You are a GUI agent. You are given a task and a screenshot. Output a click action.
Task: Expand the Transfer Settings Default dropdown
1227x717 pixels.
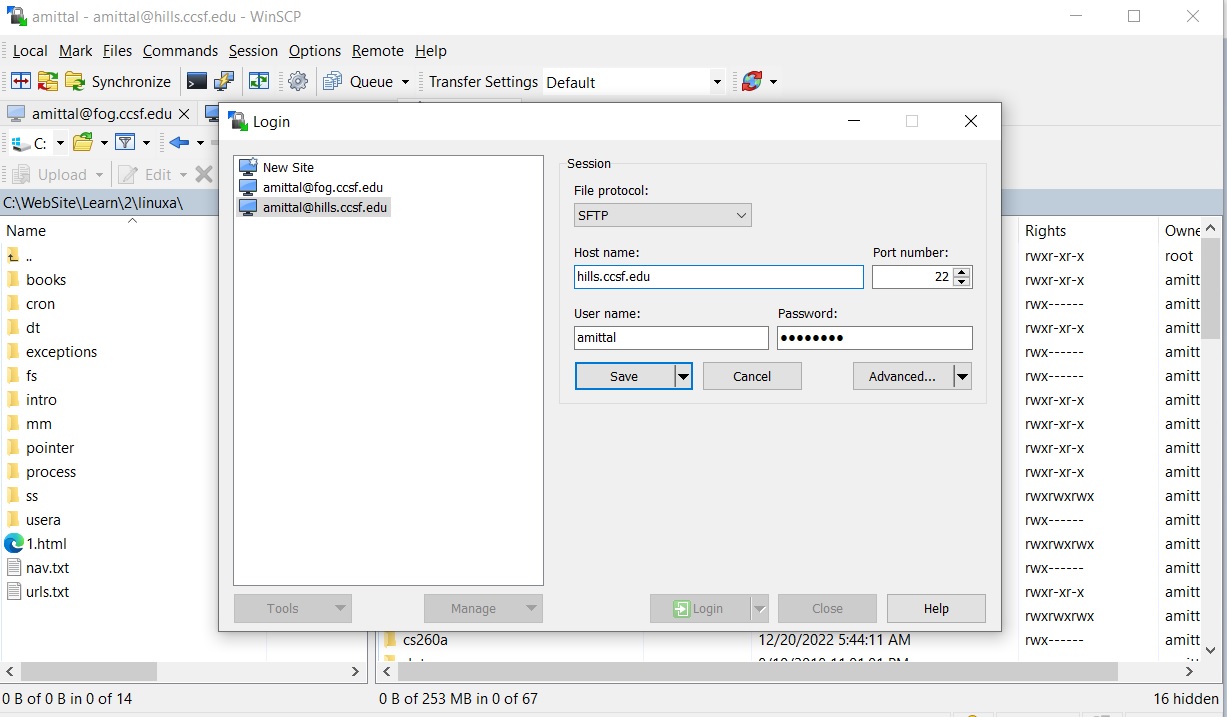tap(717, 82)
